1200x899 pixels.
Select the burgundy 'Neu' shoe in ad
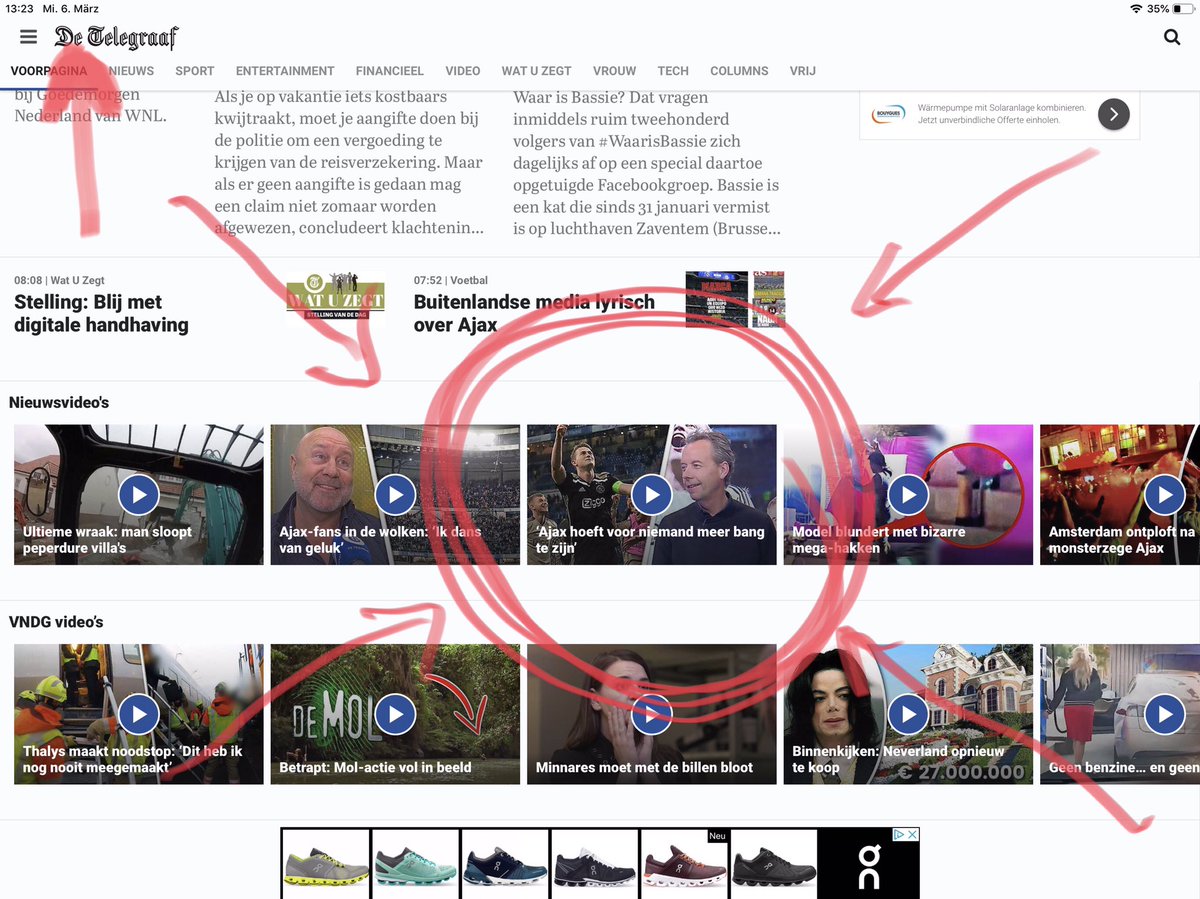tap(683, 864)
